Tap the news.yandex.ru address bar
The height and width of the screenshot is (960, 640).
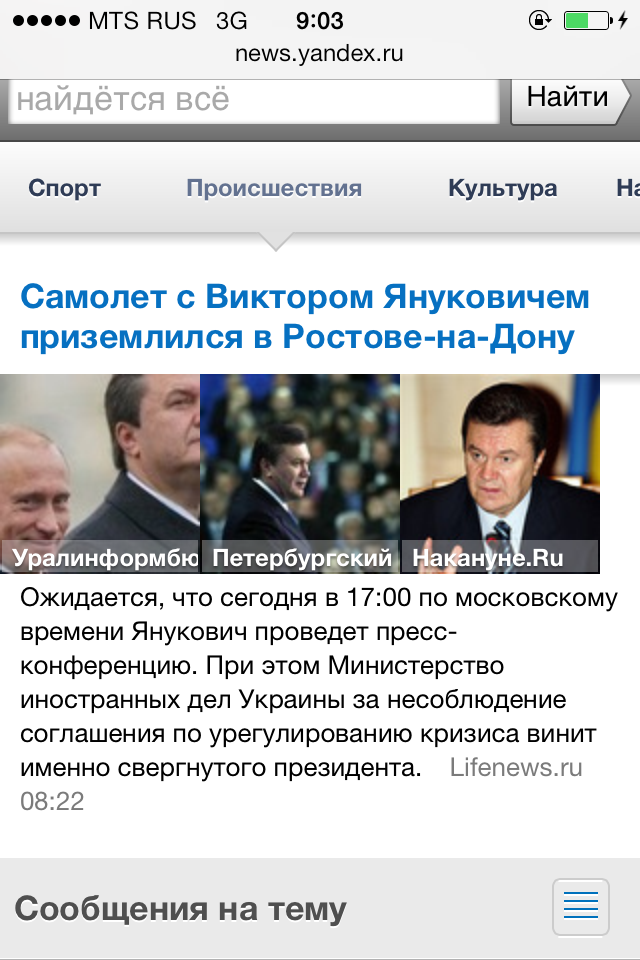(319, 53)
